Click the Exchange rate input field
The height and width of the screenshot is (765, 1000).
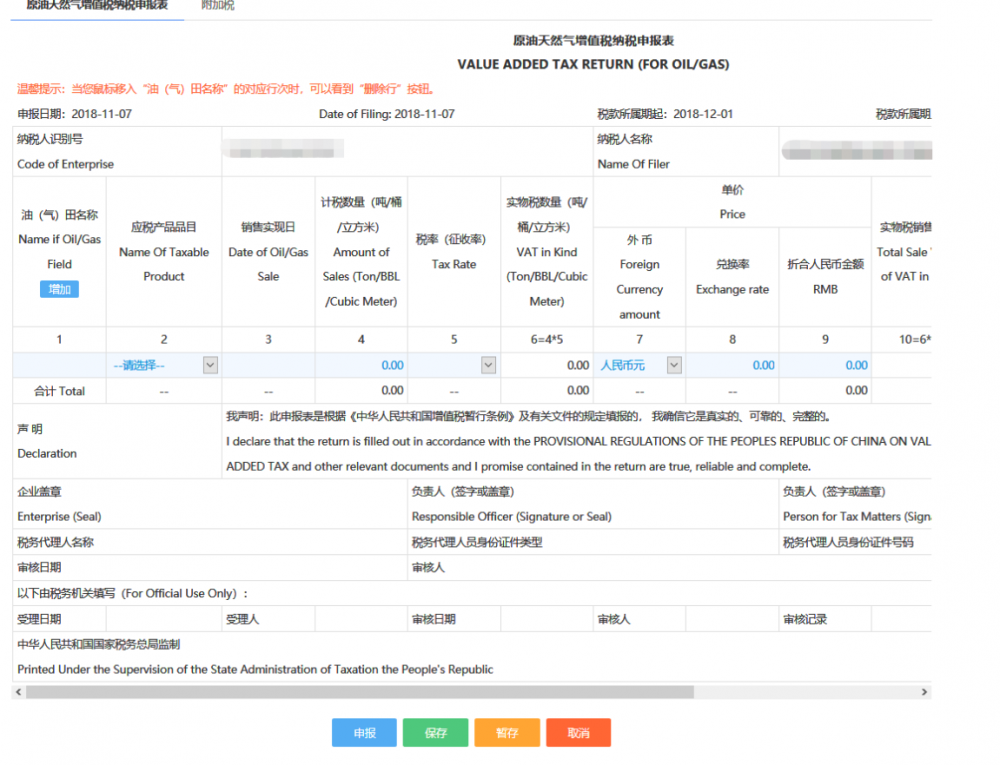[732, 366]
